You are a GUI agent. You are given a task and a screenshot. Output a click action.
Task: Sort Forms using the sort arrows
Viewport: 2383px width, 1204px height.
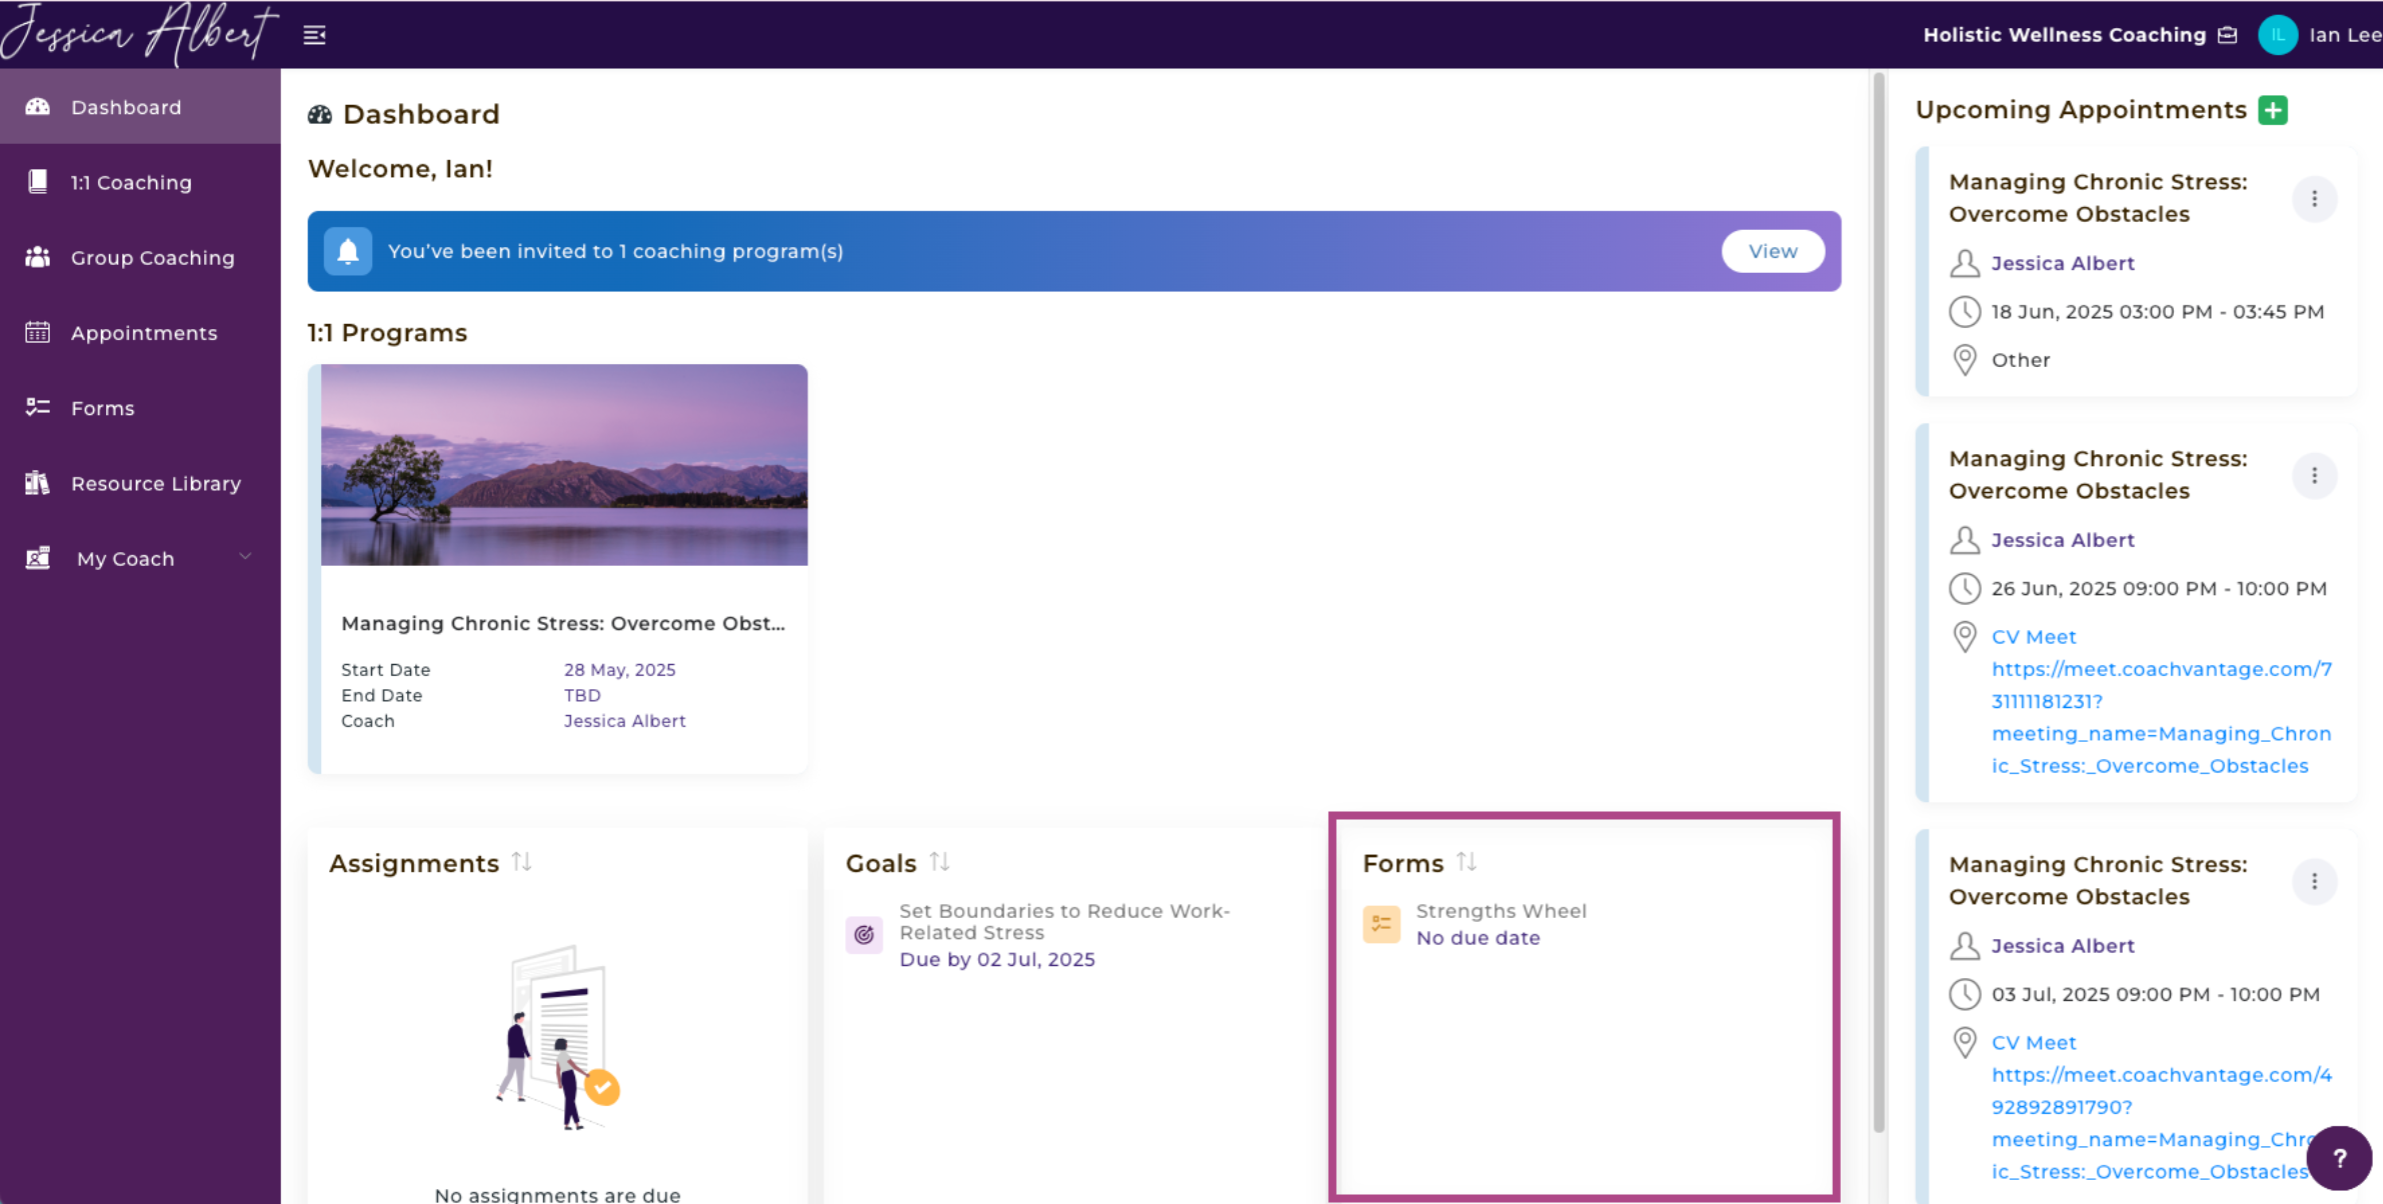tap(1466, 861)
